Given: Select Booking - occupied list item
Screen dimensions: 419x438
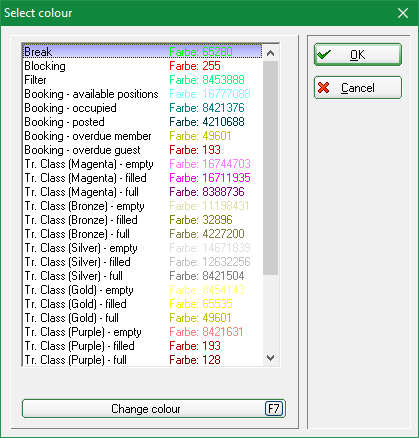Looking at the screenshot, I should coord(143,108).
